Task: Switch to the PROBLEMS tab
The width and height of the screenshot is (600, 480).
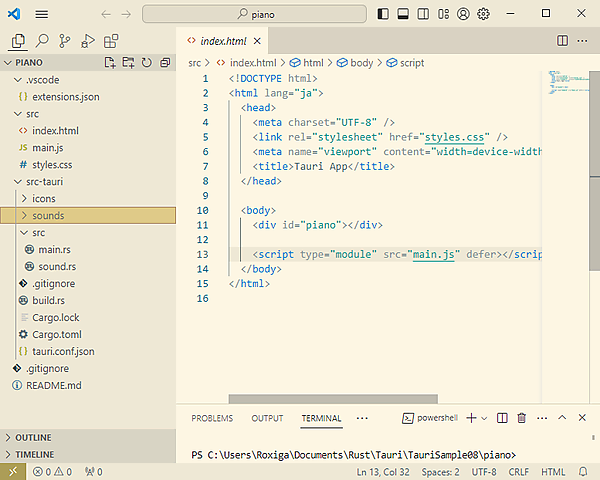Action: (212, 418)
